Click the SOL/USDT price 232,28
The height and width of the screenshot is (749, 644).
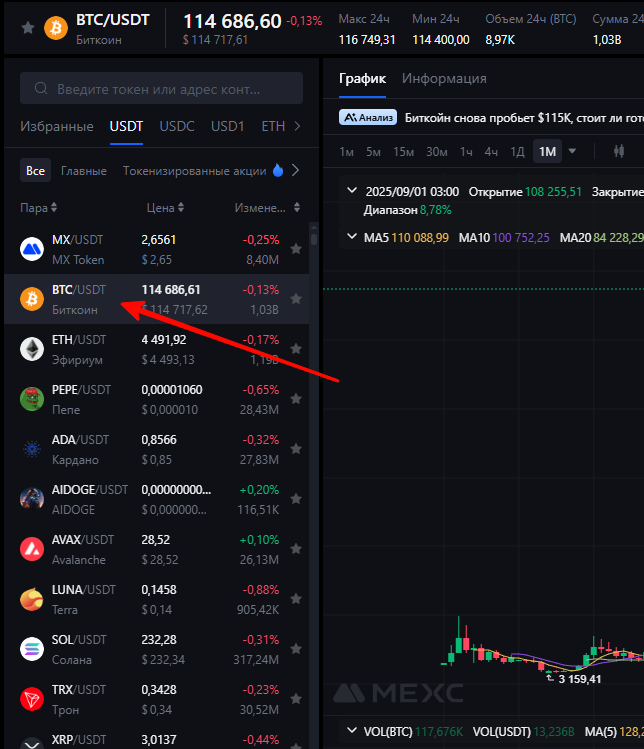point(159,640)
